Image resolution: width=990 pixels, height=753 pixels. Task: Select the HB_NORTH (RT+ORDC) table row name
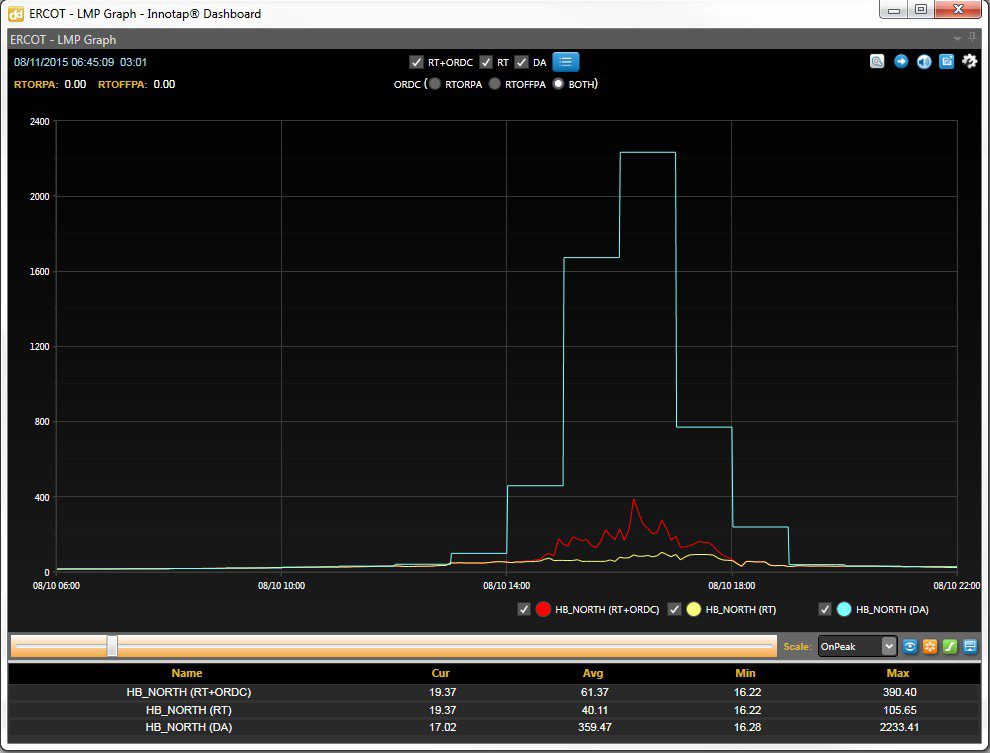pyautogui.click(x=189, y=692)
